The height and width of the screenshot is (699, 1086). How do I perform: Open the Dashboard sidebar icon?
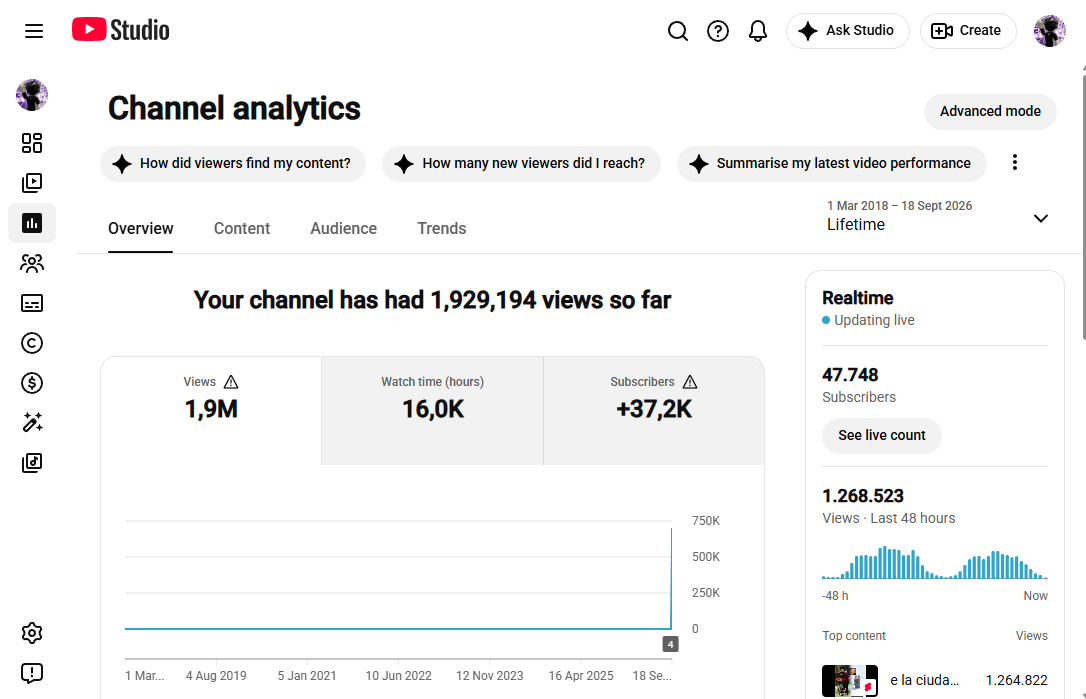tap(32, 143)
